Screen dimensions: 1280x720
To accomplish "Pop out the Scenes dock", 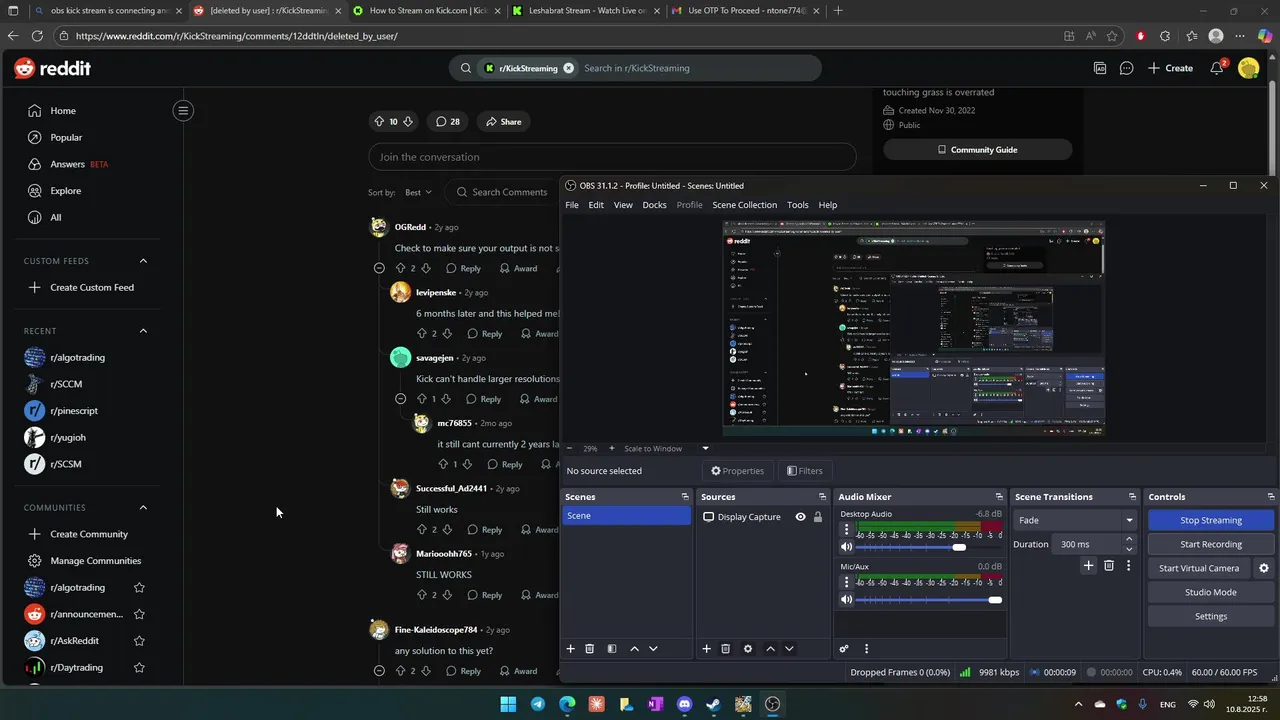I will pyautogui.click(x=685, y=497).
